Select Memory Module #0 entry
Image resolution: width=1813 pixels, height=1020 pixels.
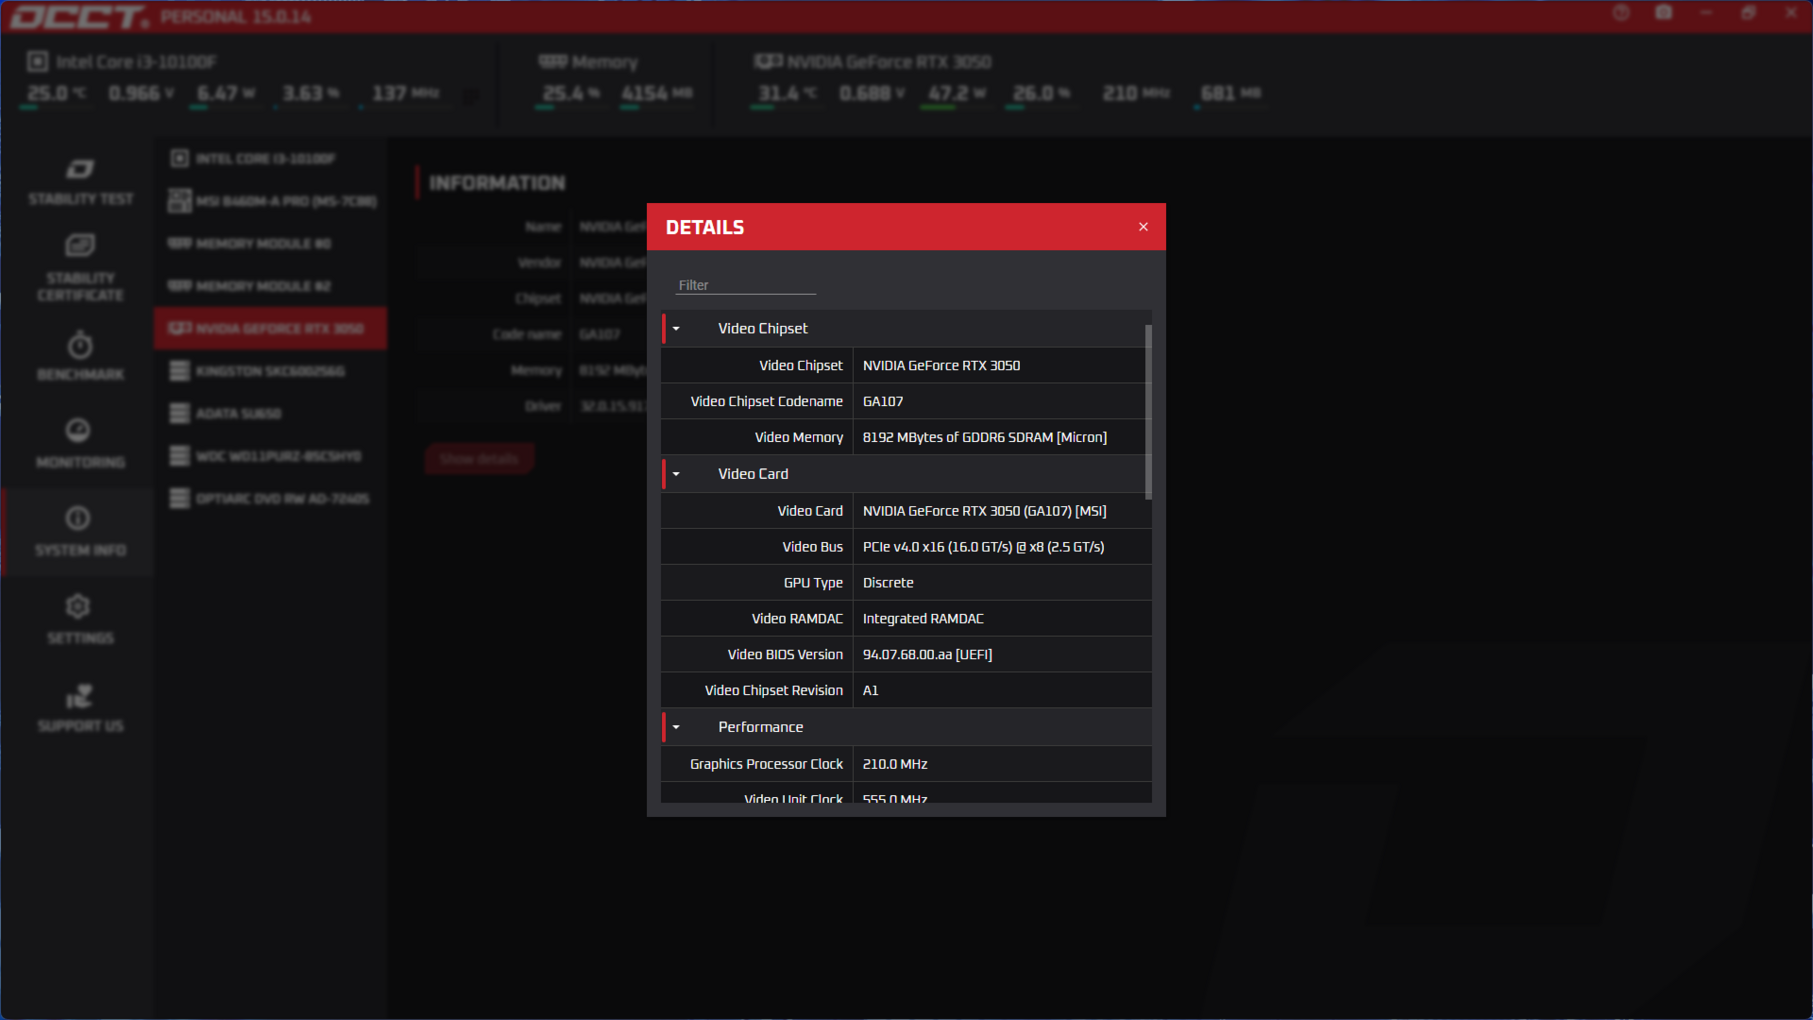[270, 243]
